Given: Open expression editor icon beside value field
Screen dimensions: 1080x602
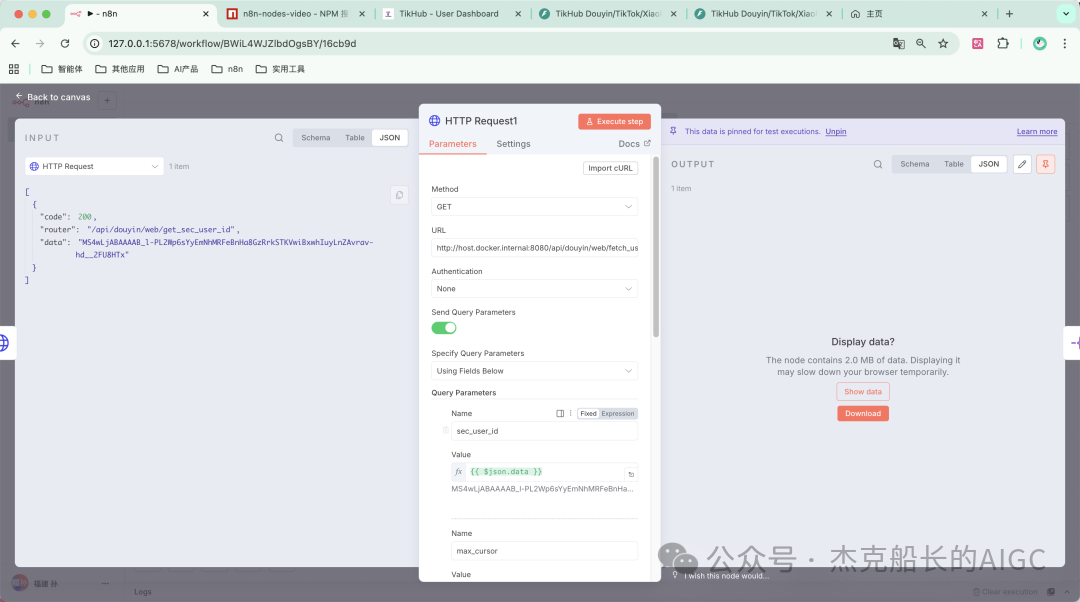Looking at the screenshot, I should 631,474.
